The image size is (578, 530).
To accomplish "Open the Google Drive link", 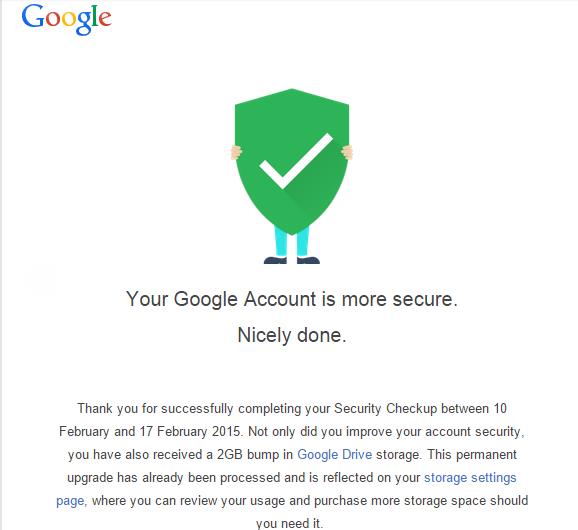I will coord(334,454).
